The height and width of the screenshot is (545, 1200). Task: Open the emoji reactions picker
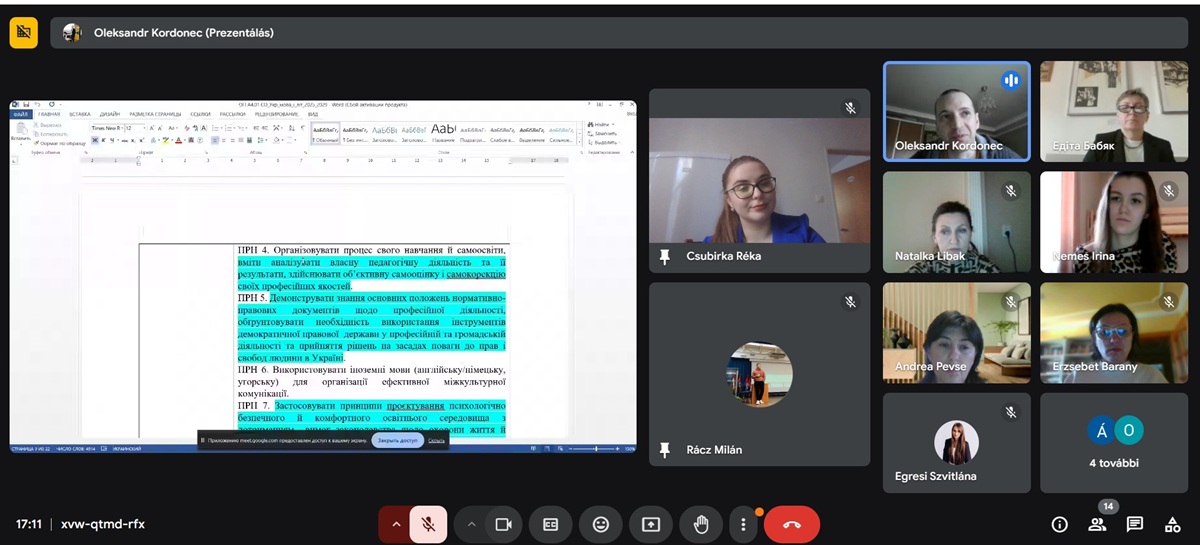click(x=600, y=524)
